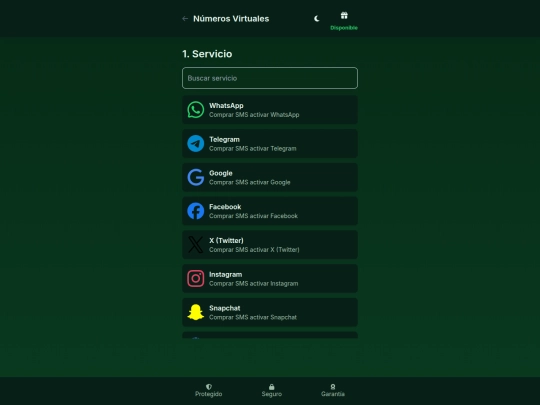Click 'Comprar SMS activar Facebook' text

tap(253, 216)
